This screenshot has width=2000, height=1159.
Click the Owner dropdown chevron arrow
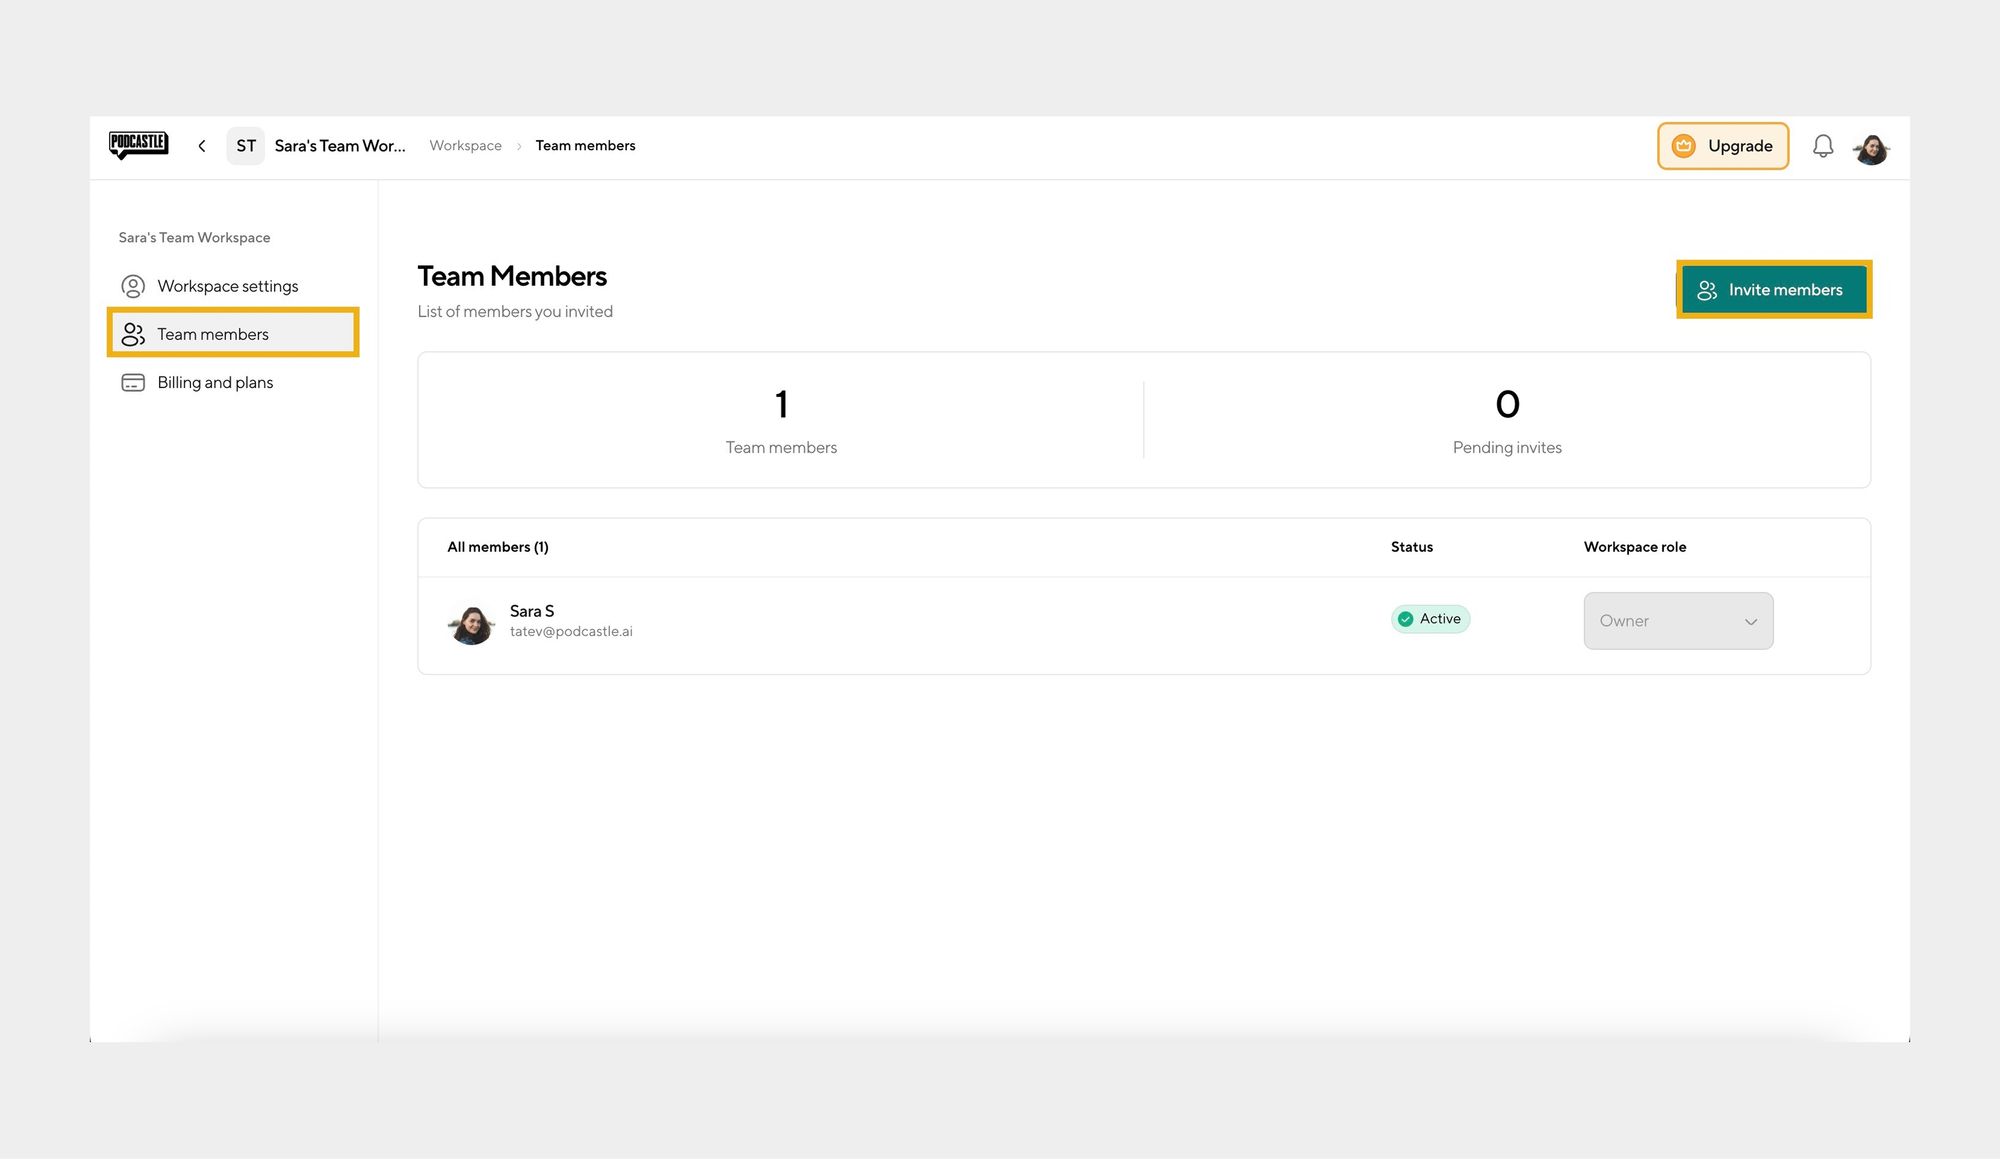[1750, 622]
